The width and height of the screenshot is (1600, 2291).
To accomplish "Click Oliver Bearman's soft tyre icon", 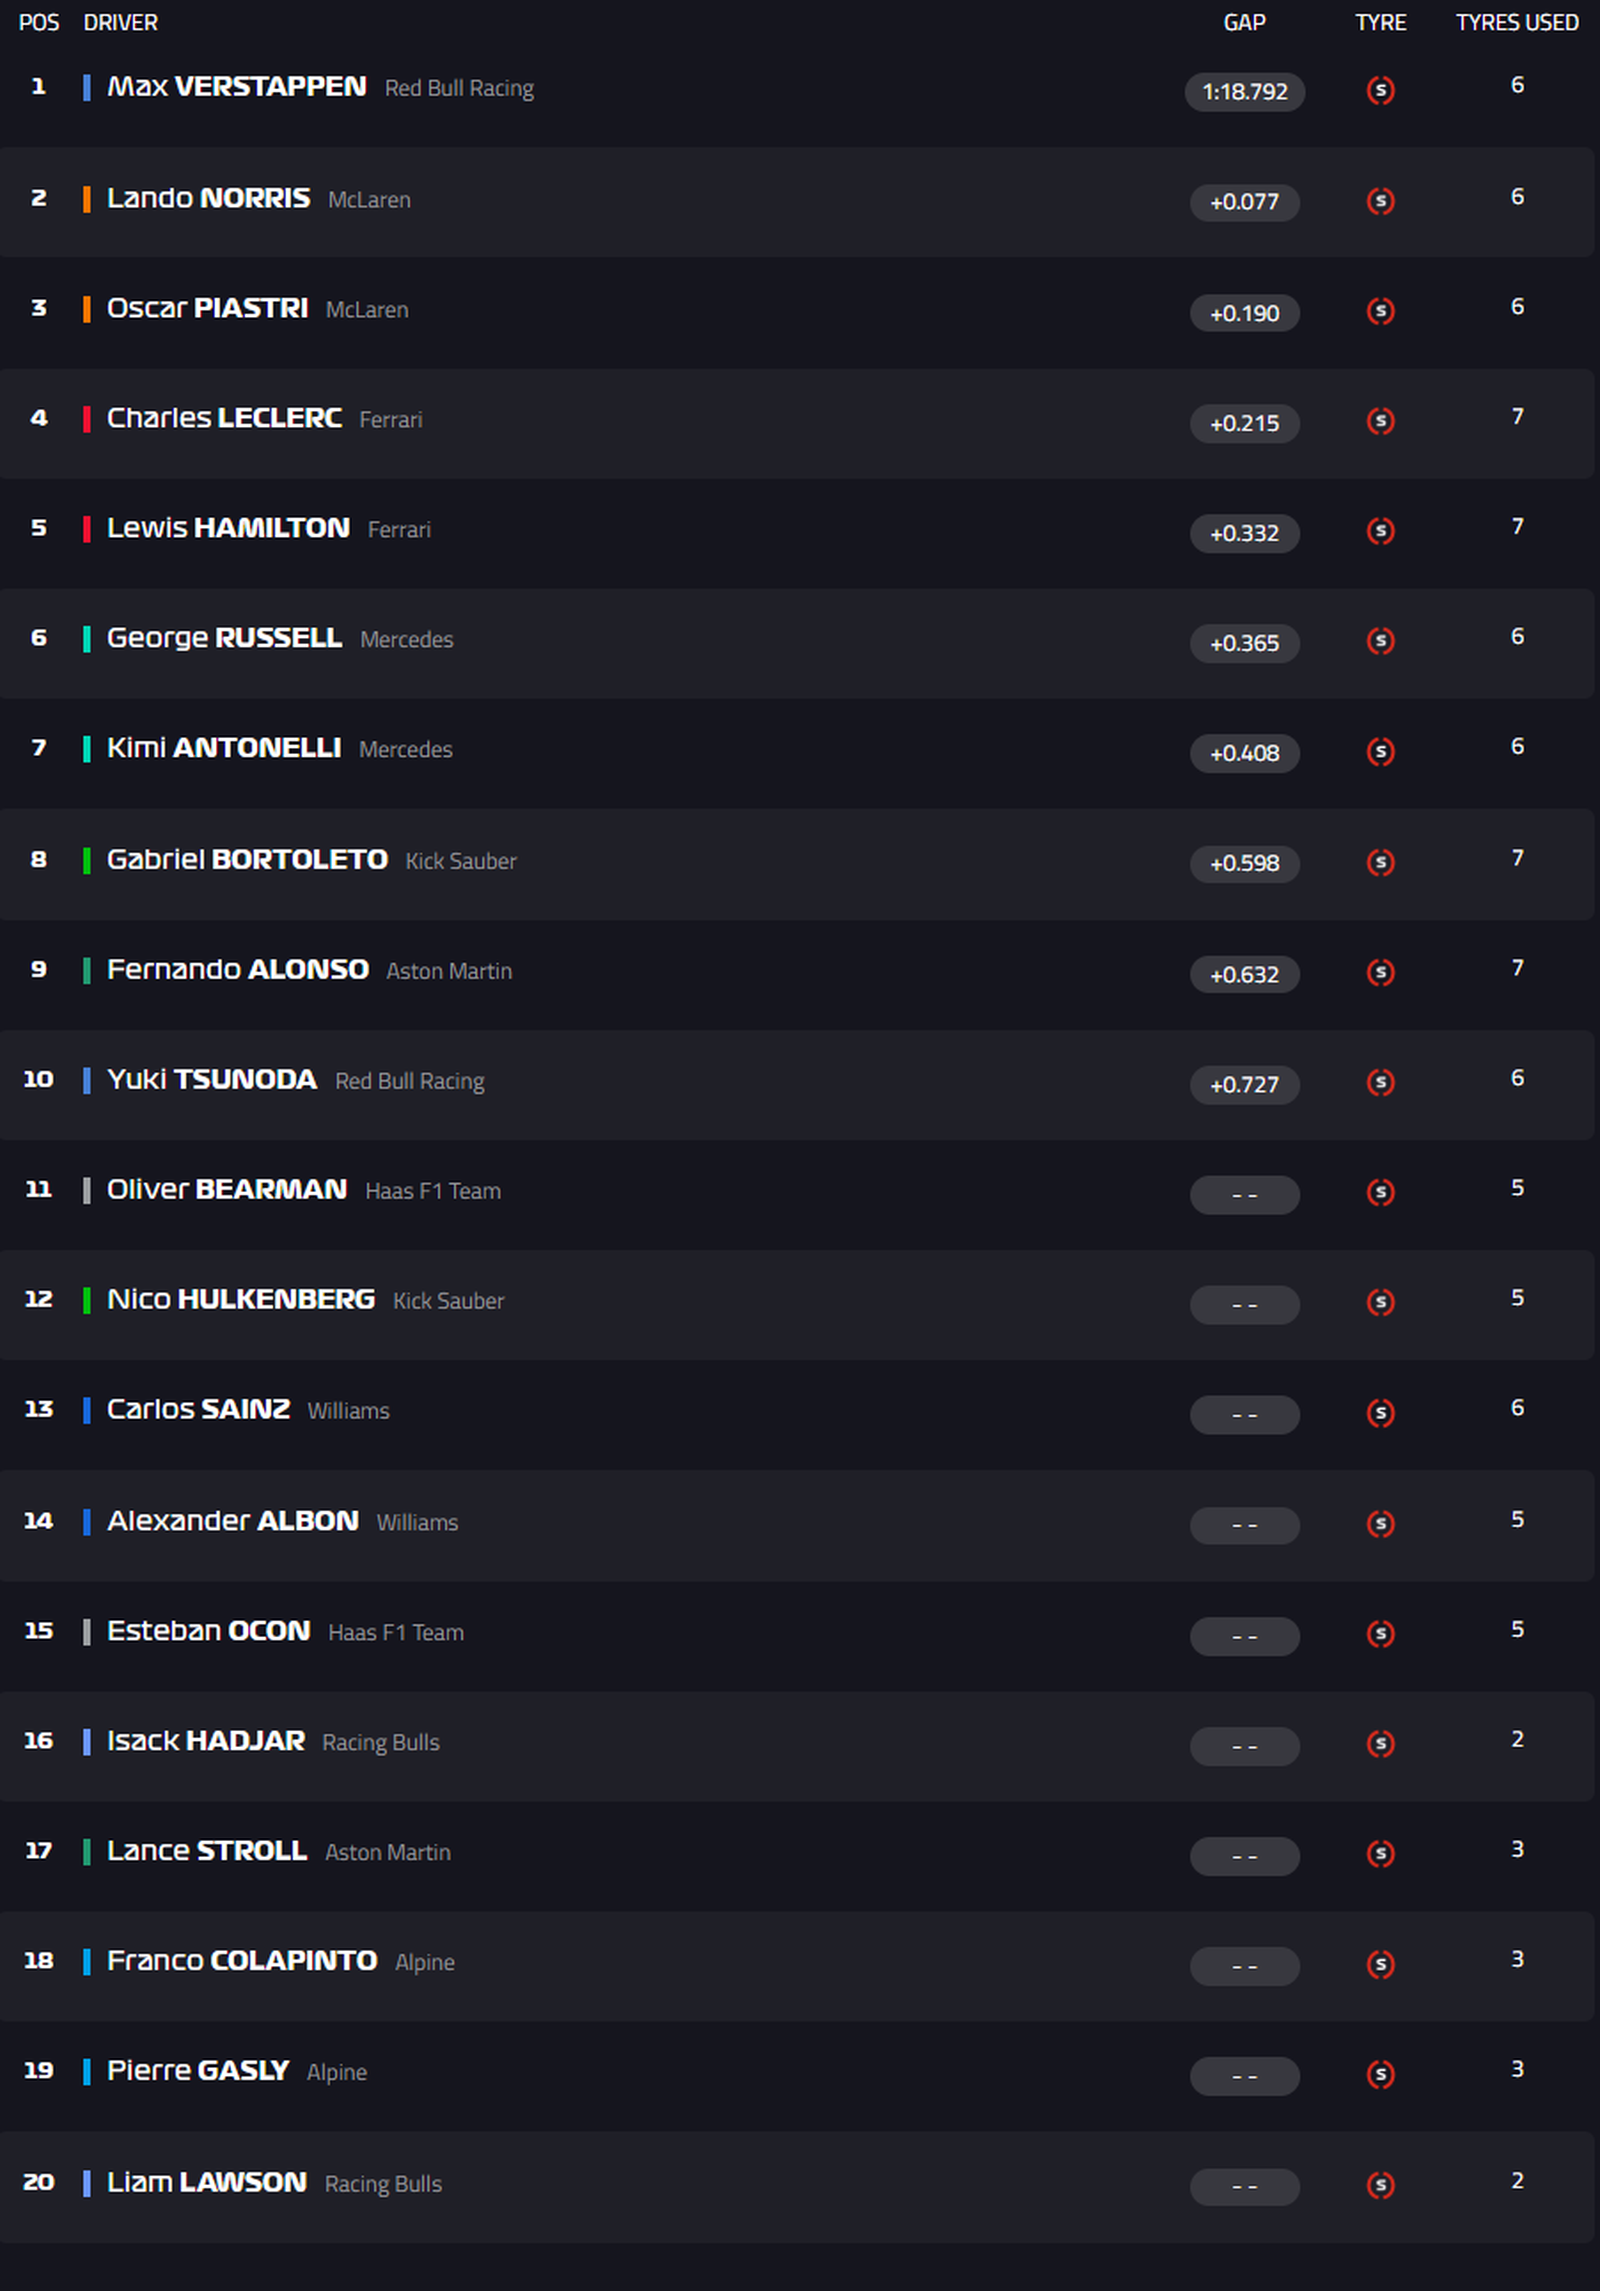I will pos(1380,1192).
